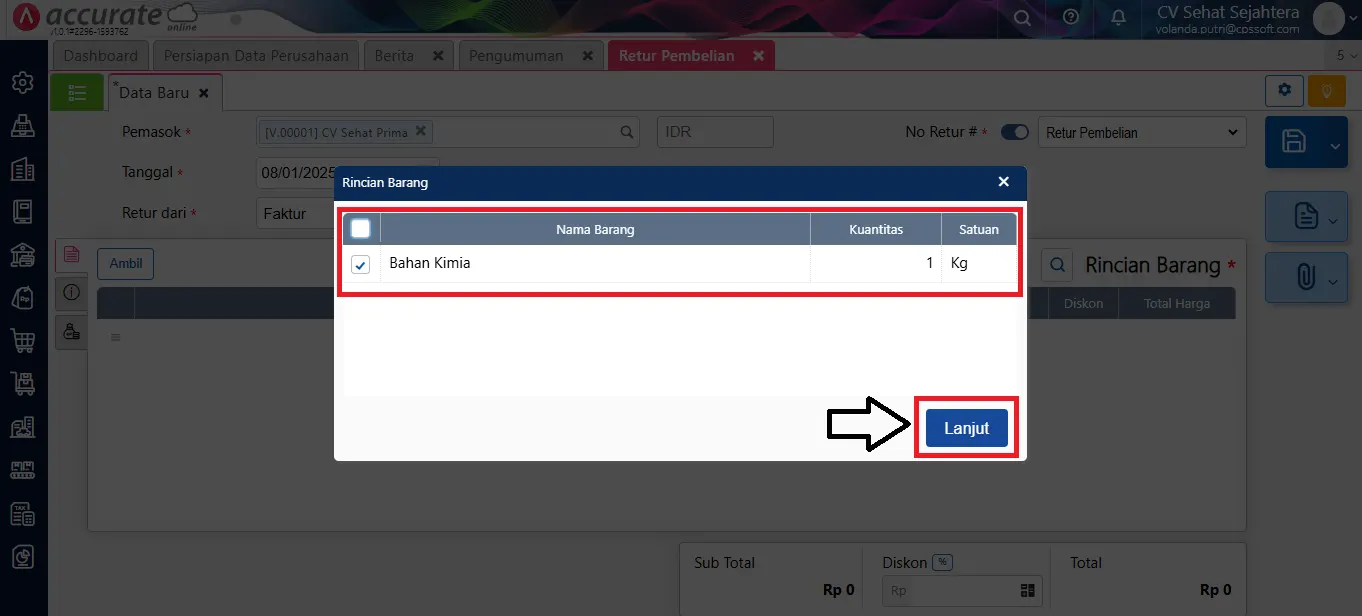The width and height of the screenshot is (1362, 616).
Task: Click the Kuantitas column header
Action: 876,229
